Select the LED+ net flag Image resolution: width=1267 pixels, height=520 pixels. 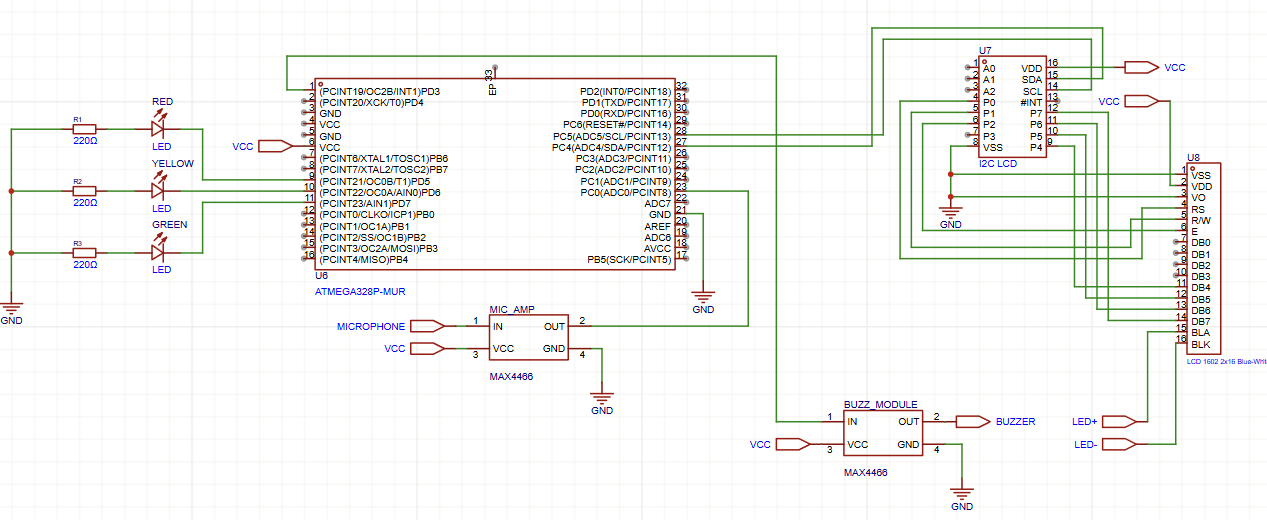pyautogui.click(x=1119, y=421)
